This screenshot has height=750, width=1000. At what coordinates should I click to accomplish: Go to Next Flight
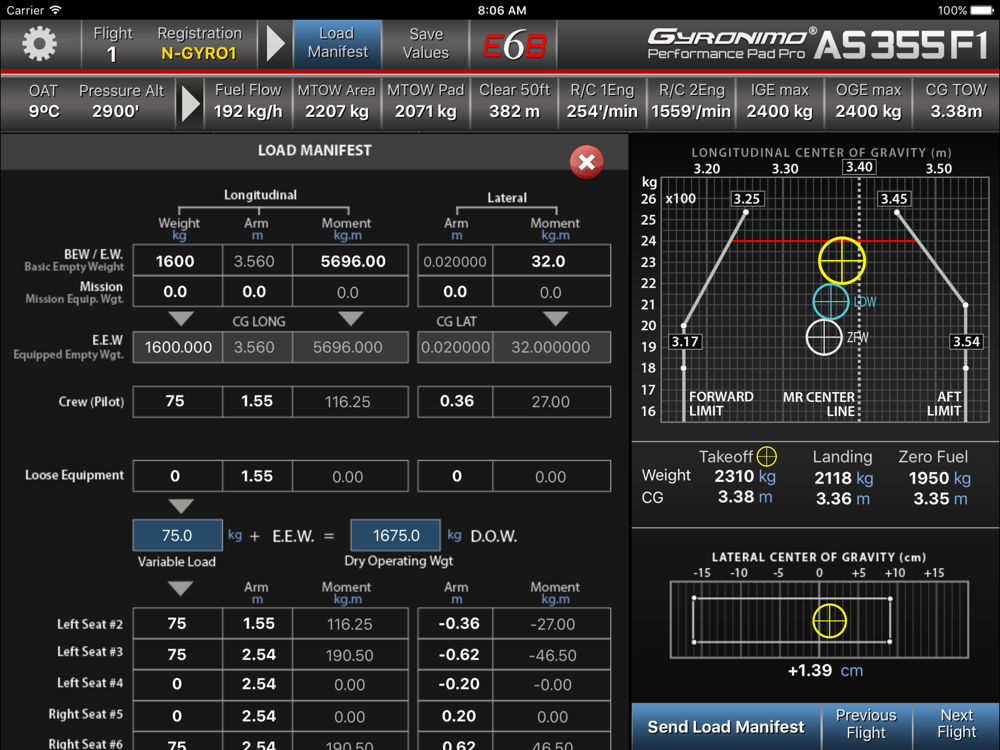957,724
